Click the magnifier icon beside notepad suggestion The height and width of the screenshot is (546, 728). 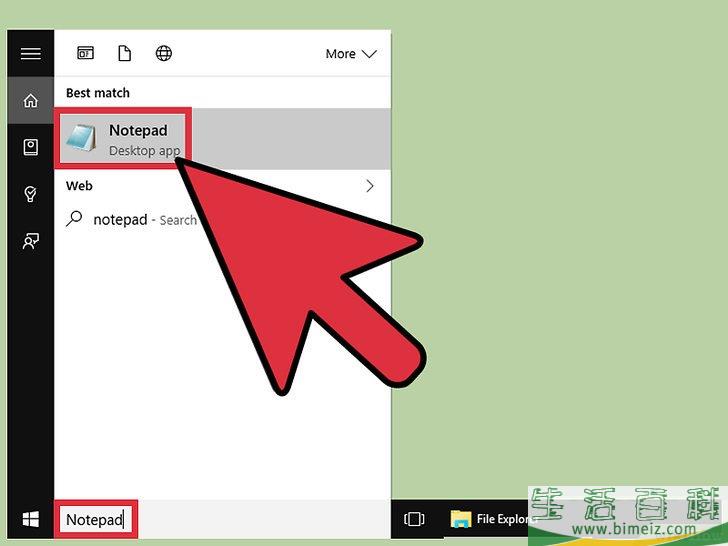coord(74,219)
